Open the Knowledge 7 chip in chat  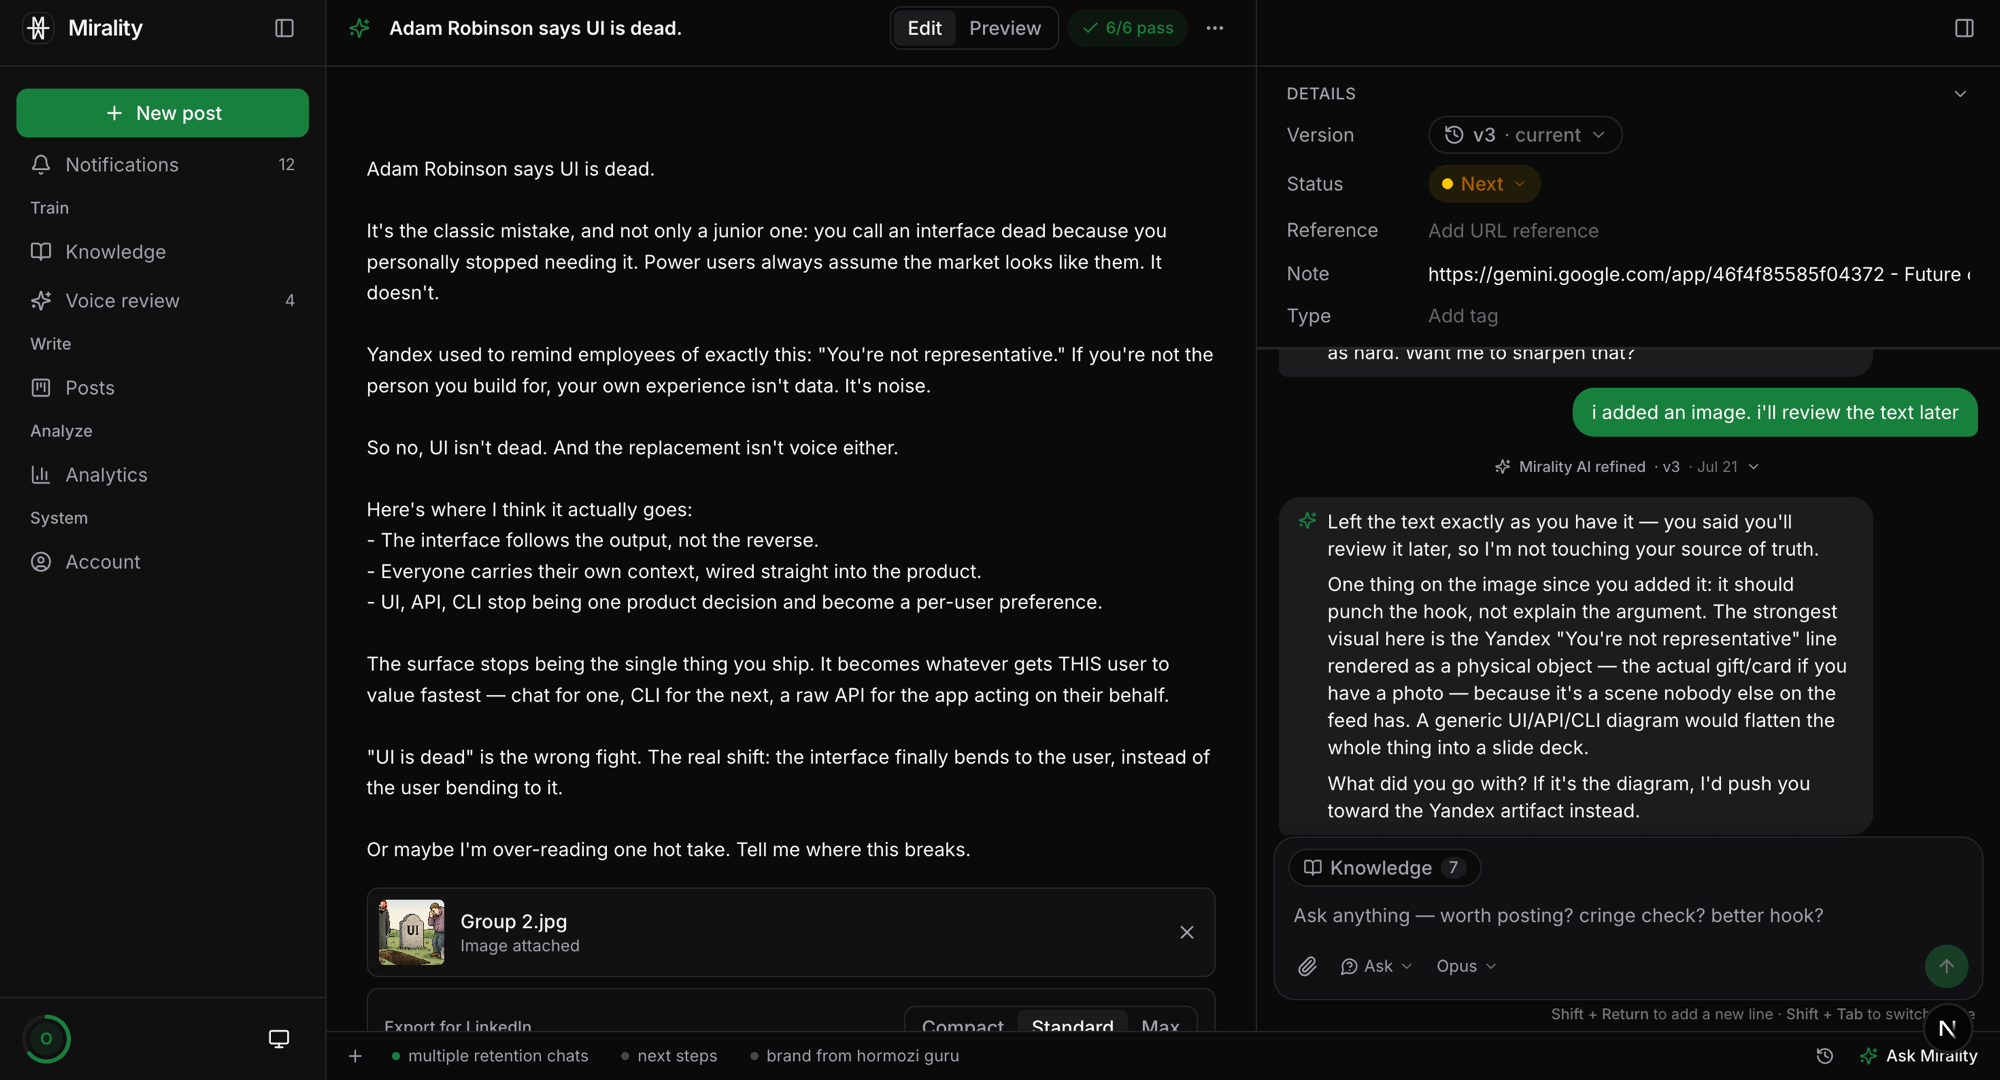tap(1384, 867)
